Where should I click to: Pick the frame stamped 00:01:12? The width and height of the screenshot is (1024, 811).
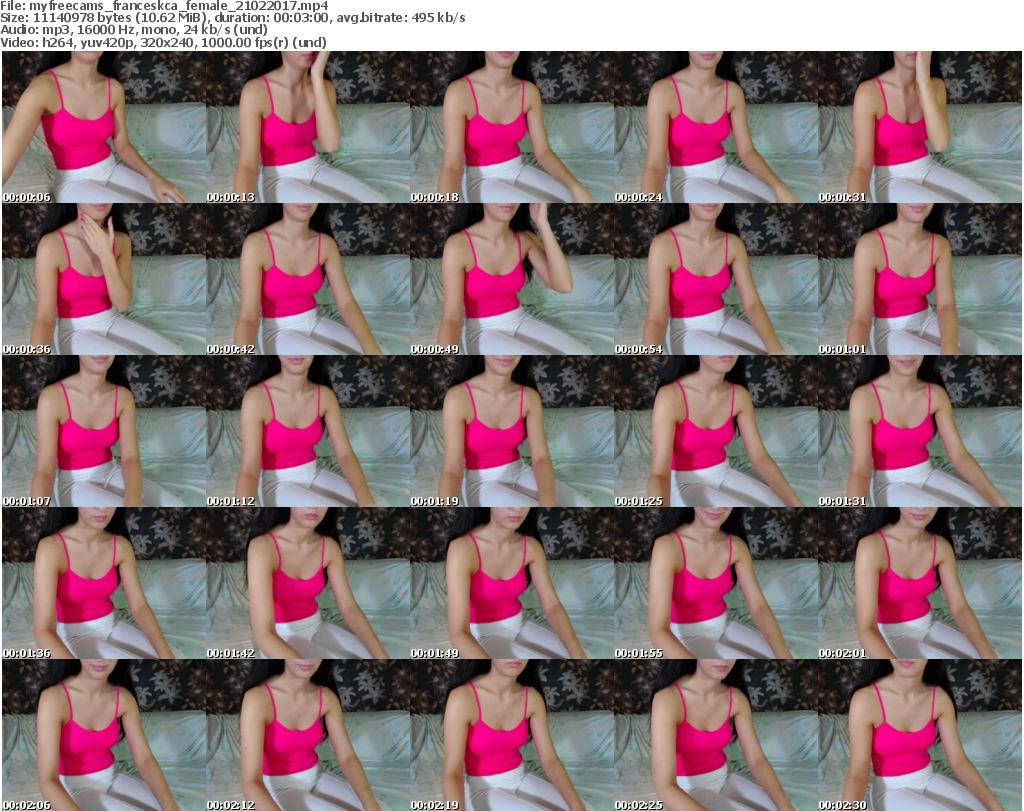tap(308, 431)
